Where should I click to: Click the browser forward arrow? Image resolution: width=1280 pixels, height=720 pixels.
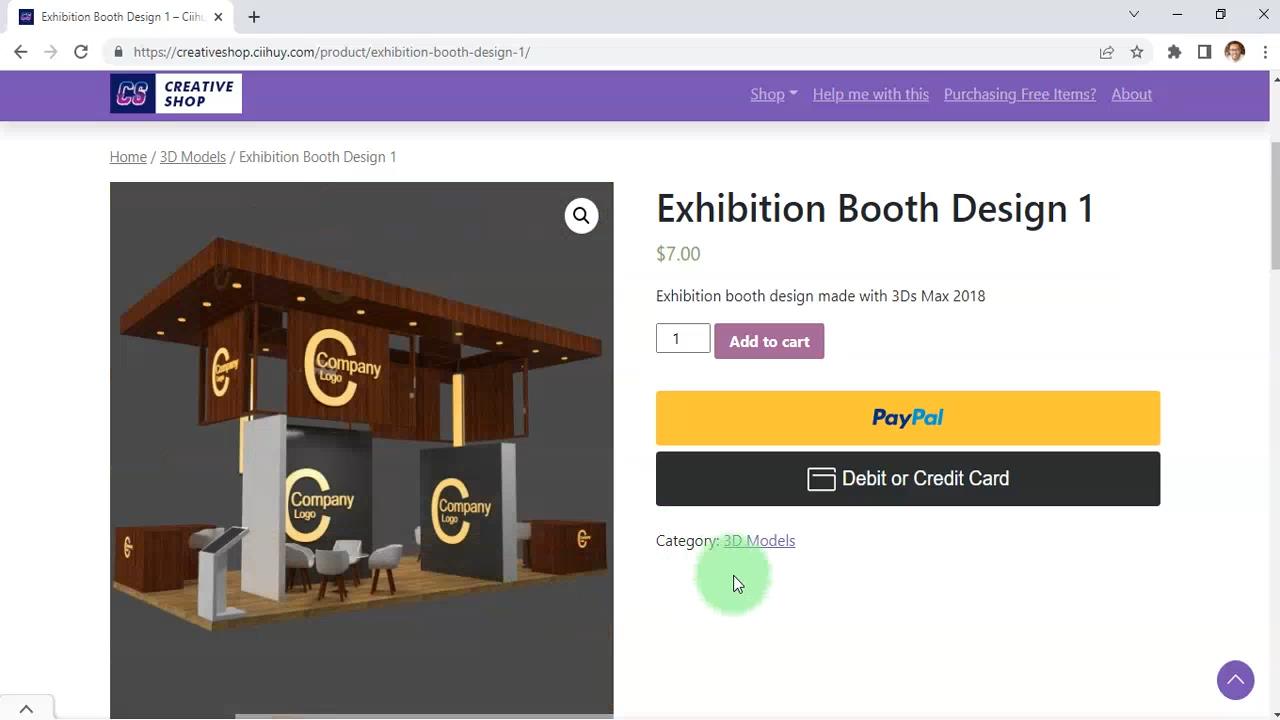tap(51, 52)
